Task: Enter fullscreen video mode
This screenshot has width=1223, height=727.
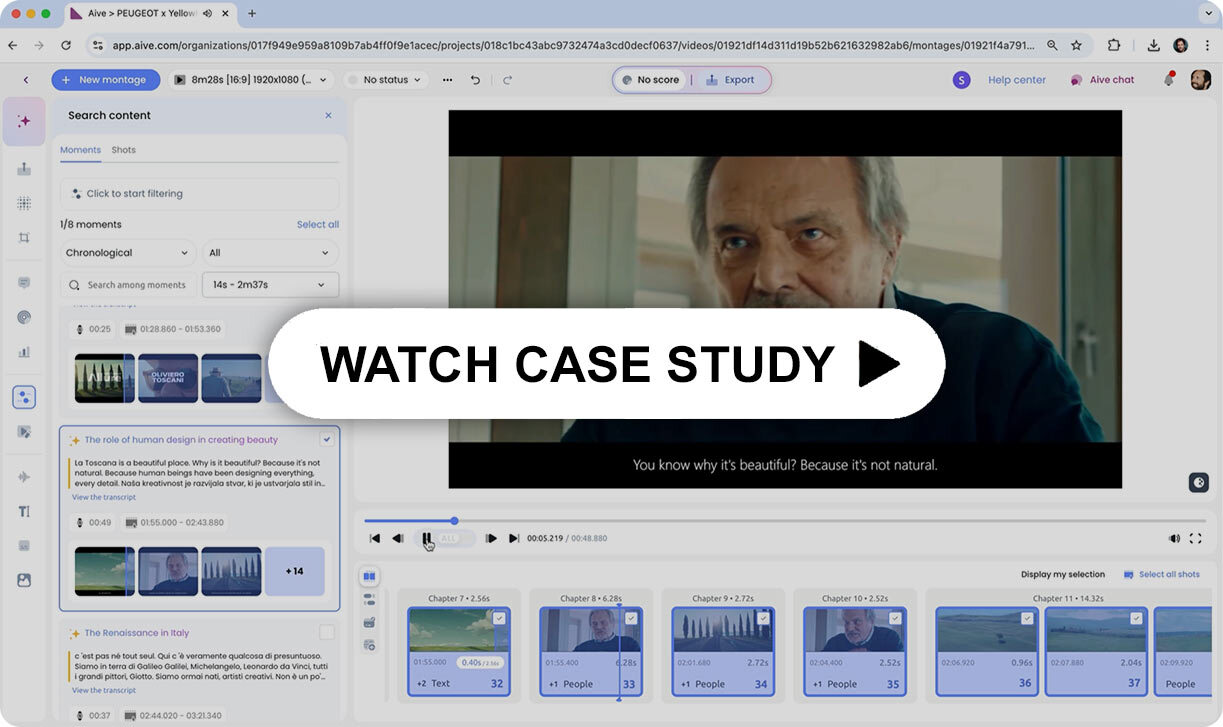Action: 1196,538
